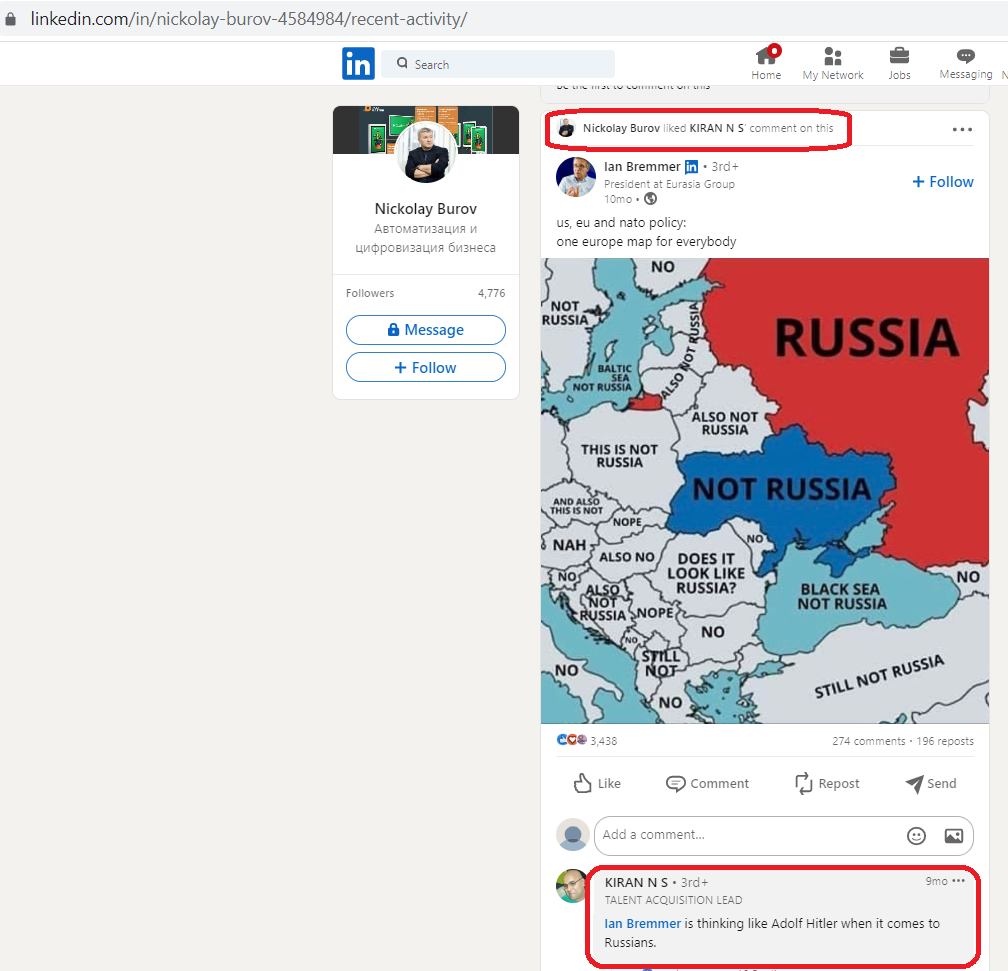Send the post with paper plane

[930, 783]
